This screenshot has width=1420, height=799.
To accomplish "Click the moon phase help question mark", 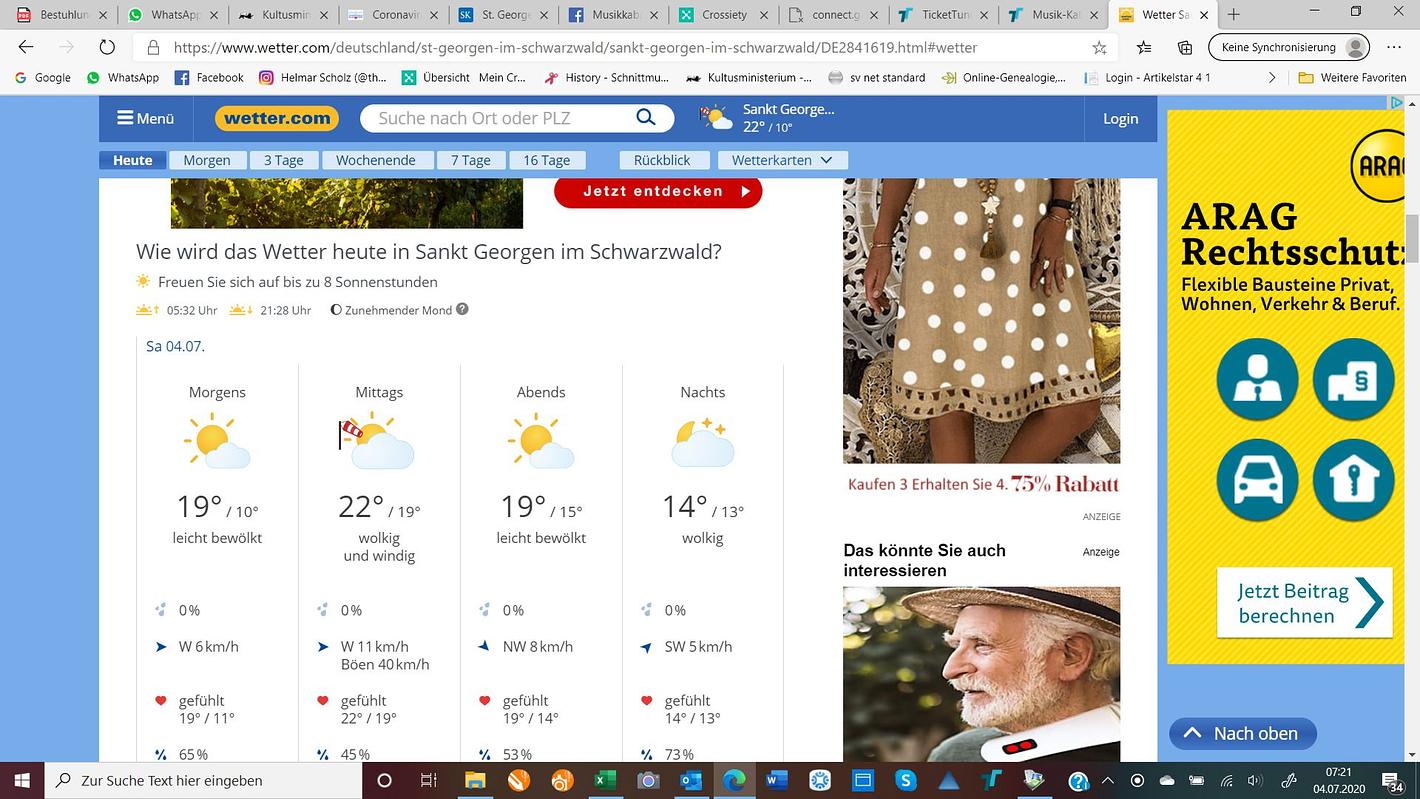I will (x=462, y=310).
